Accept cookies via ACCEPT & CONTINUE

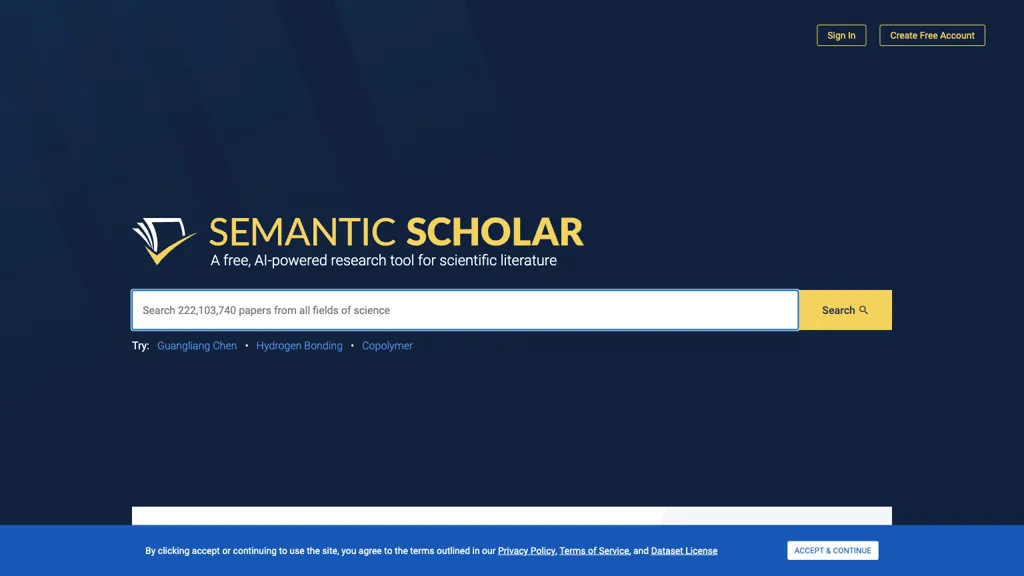pyautogui.click(x=832, y=550)
